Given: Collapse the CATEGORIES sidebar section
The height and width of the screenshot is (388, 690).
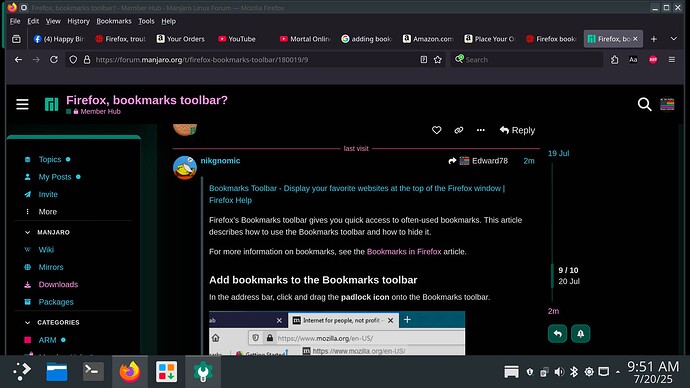Looking at the screenshot, I should coord(28,322).
